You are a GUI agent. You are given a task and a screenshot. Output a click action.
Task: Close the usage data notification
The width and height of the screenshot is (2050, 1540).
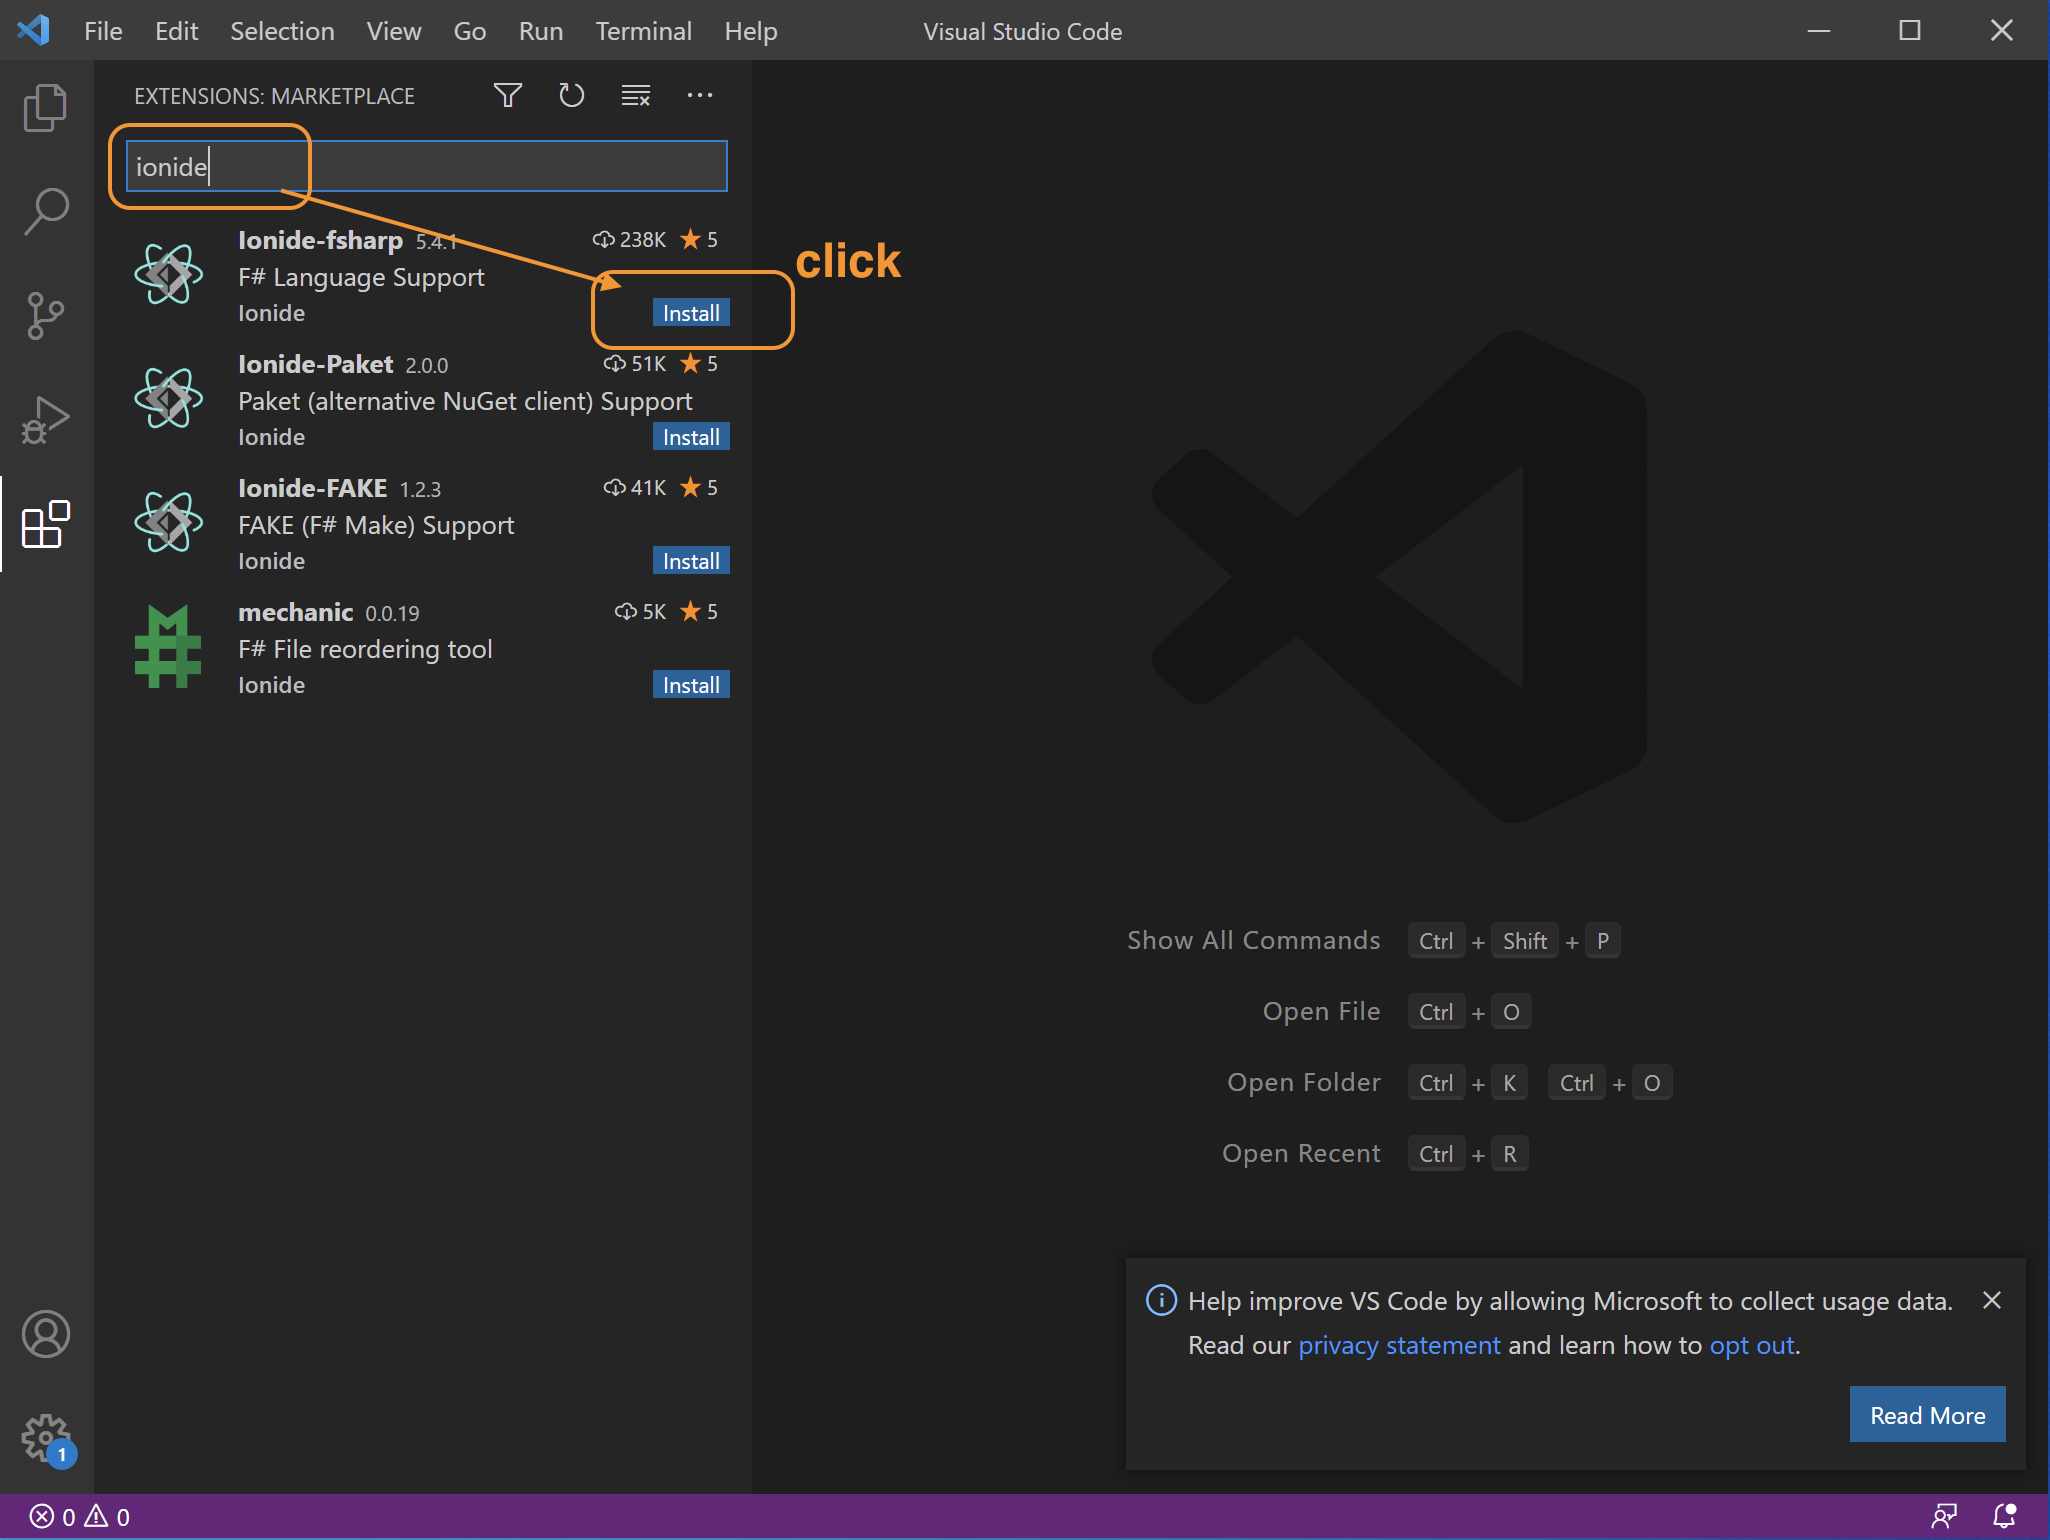(1991, 1300)
